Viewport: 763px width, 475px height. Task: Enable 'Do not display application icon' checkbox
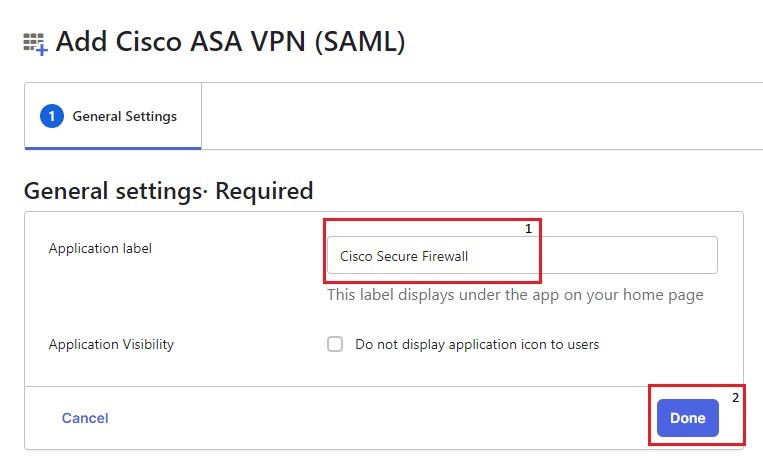[x=335, y=344]
